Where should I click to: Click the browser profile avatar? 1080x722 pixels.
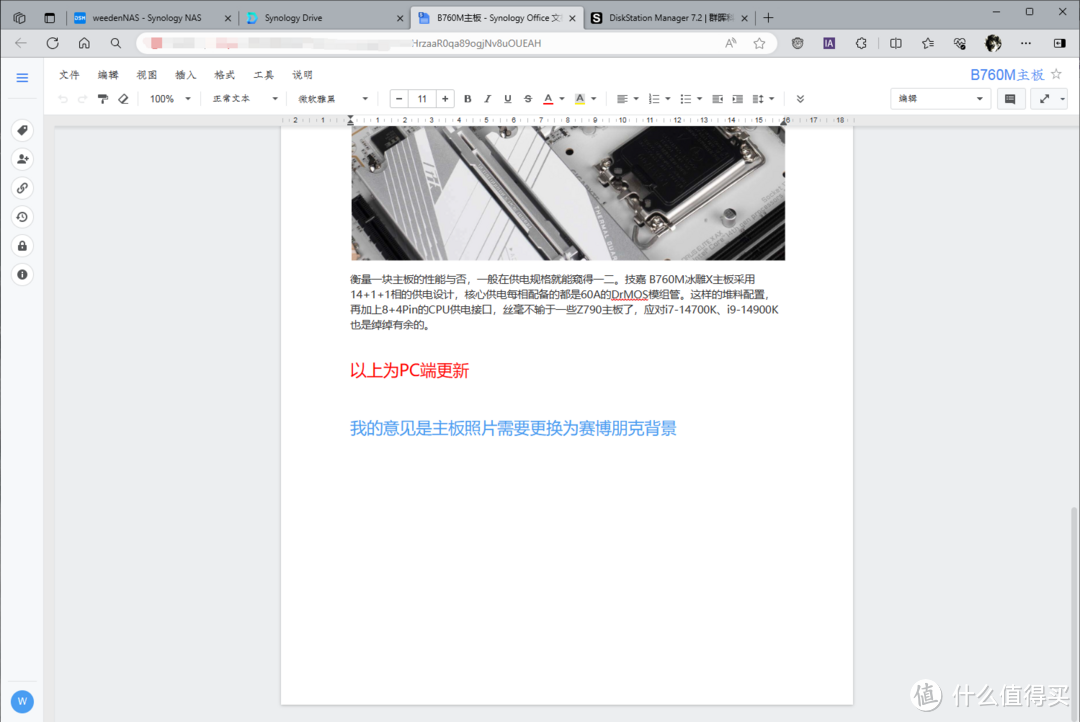[993, 43]
